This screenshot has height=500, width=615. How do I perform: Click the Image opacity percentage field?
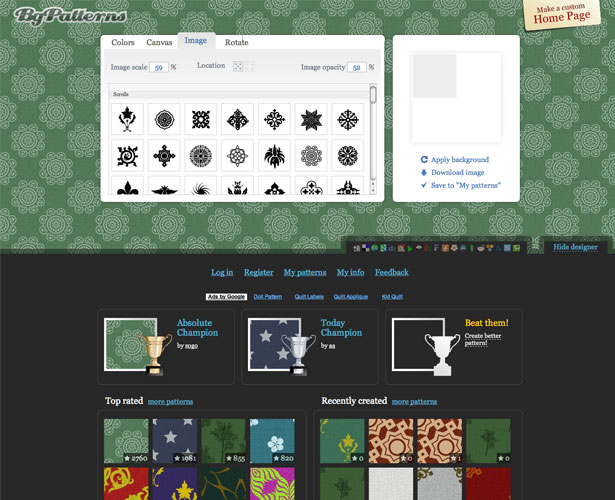(357, 67)
